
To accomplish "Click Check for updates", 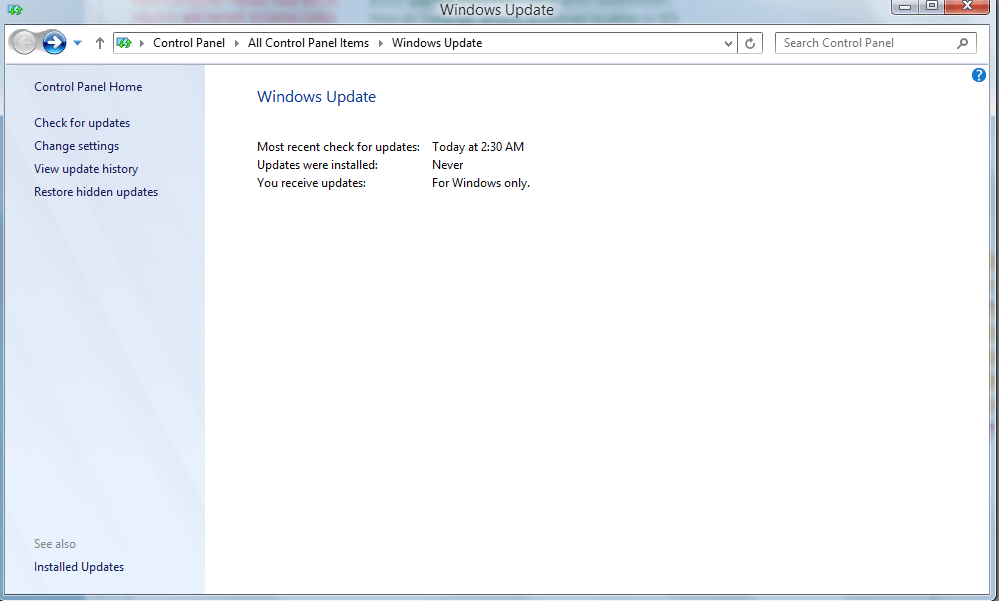I will [82, 122].
